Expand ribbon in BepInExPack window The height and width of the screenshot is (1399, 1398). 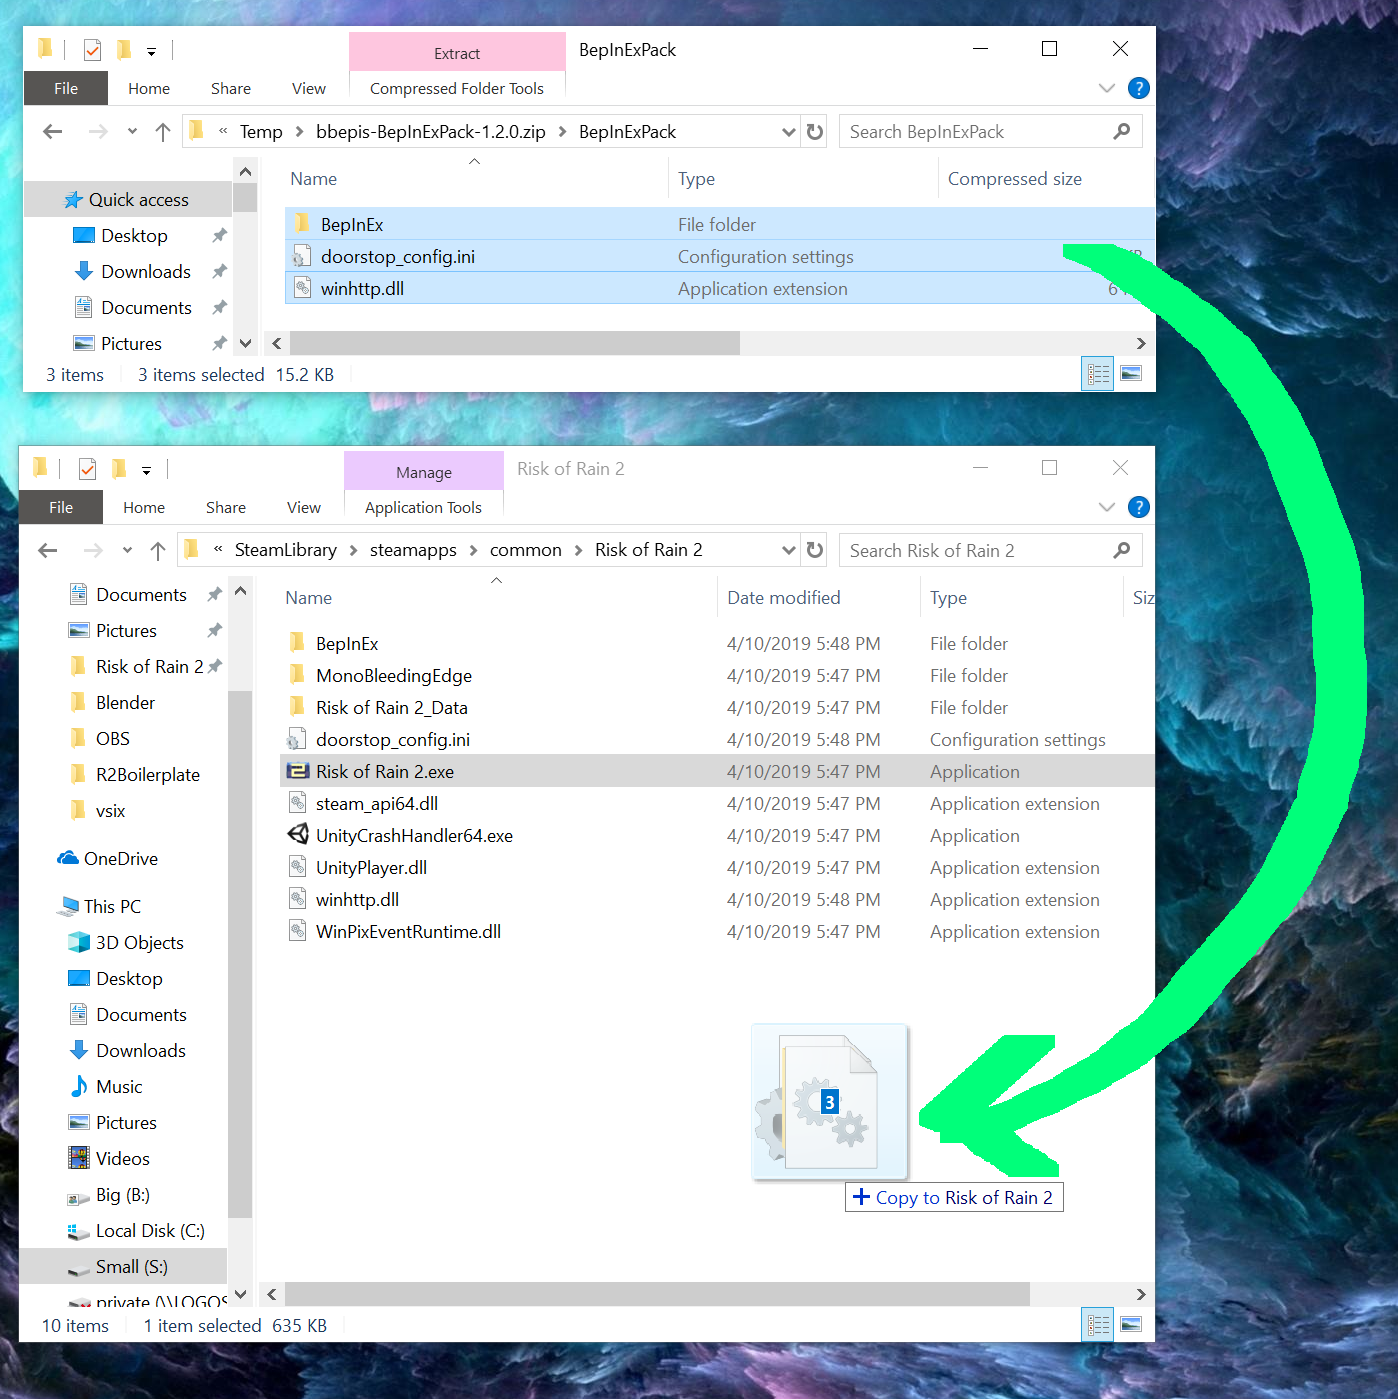[x=1106, y=88]
